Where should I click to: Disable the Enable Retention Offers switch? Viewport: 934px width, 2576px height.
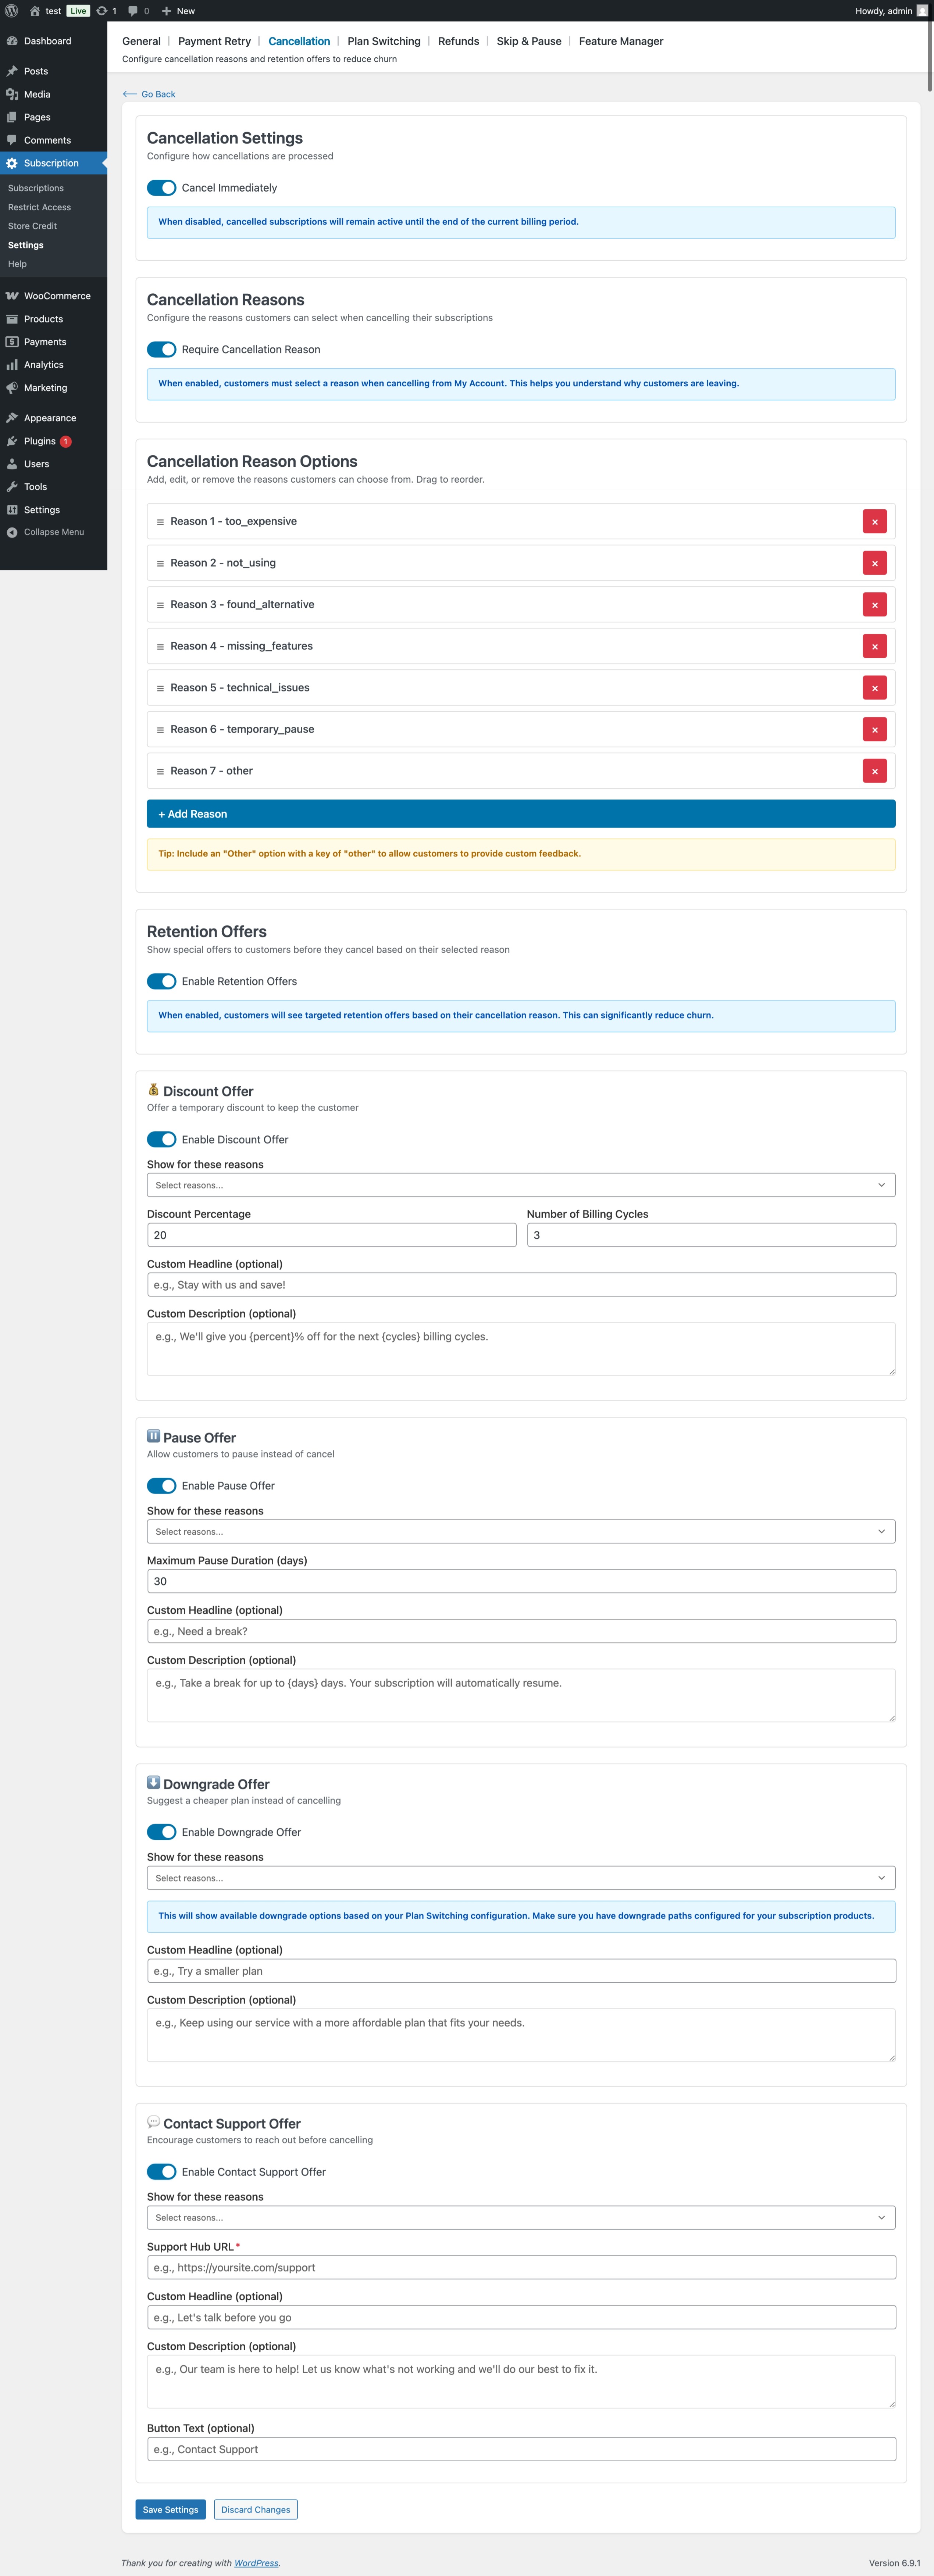pyautogui.click(x=161, y=981)
